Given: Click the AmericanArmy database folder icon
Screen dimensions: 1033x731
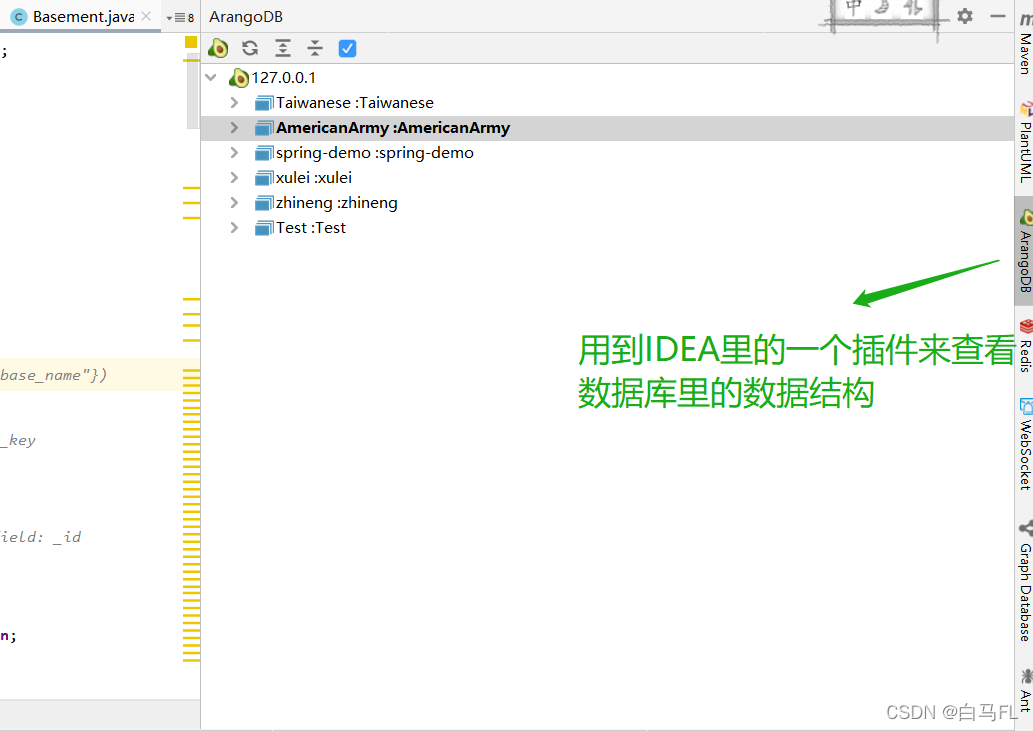Looking at the screenshot, I should coord(264,128).
